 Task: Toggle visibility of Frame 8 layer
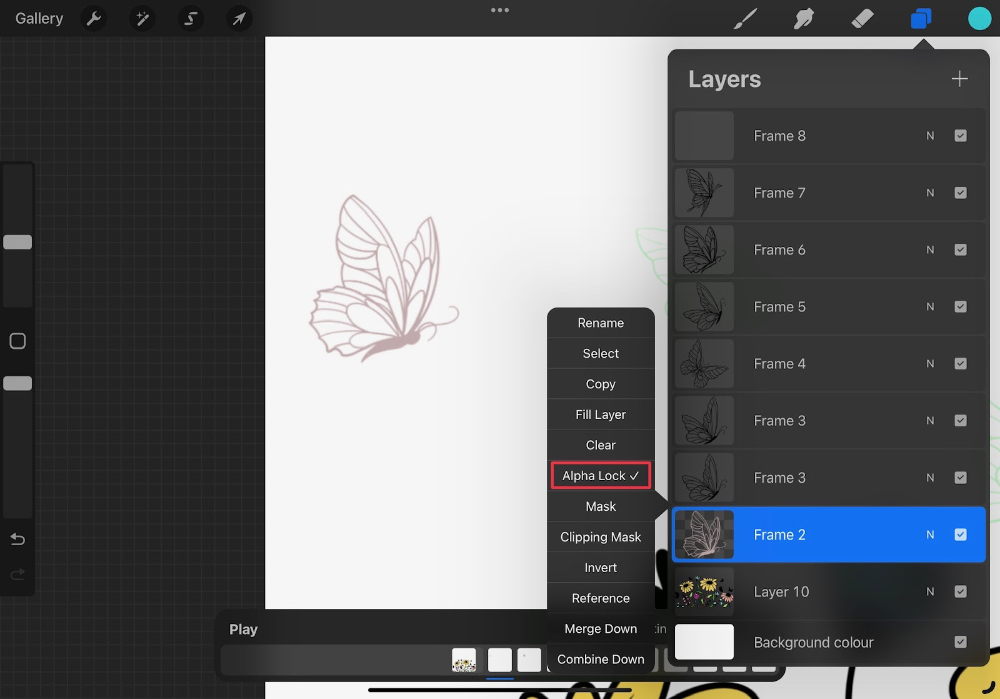pyautogui.click(x=961, y=136)
